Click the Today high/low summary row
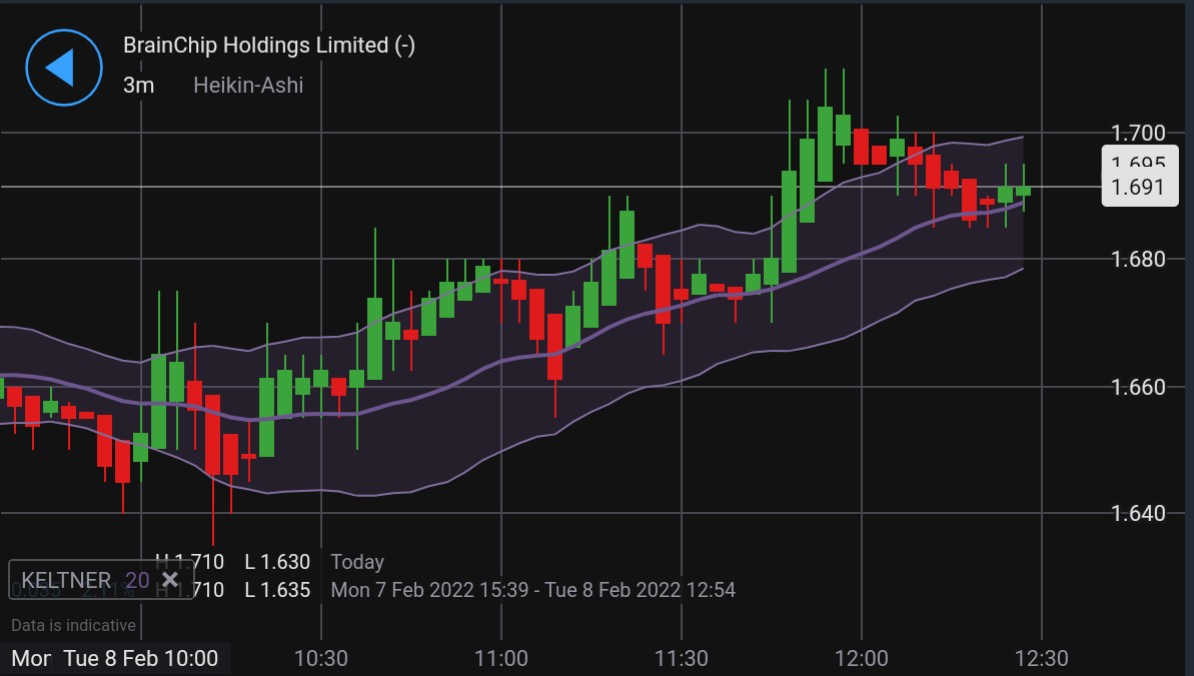 (x=270, y=562)
